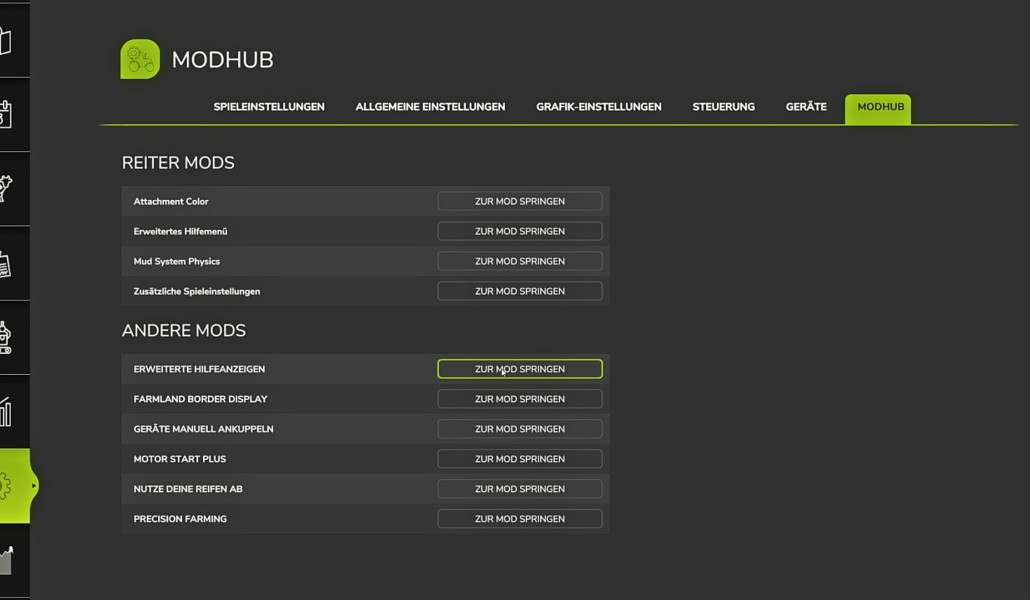
Task: Open the animals page in the sidebar
Action: tap(7, 189)
